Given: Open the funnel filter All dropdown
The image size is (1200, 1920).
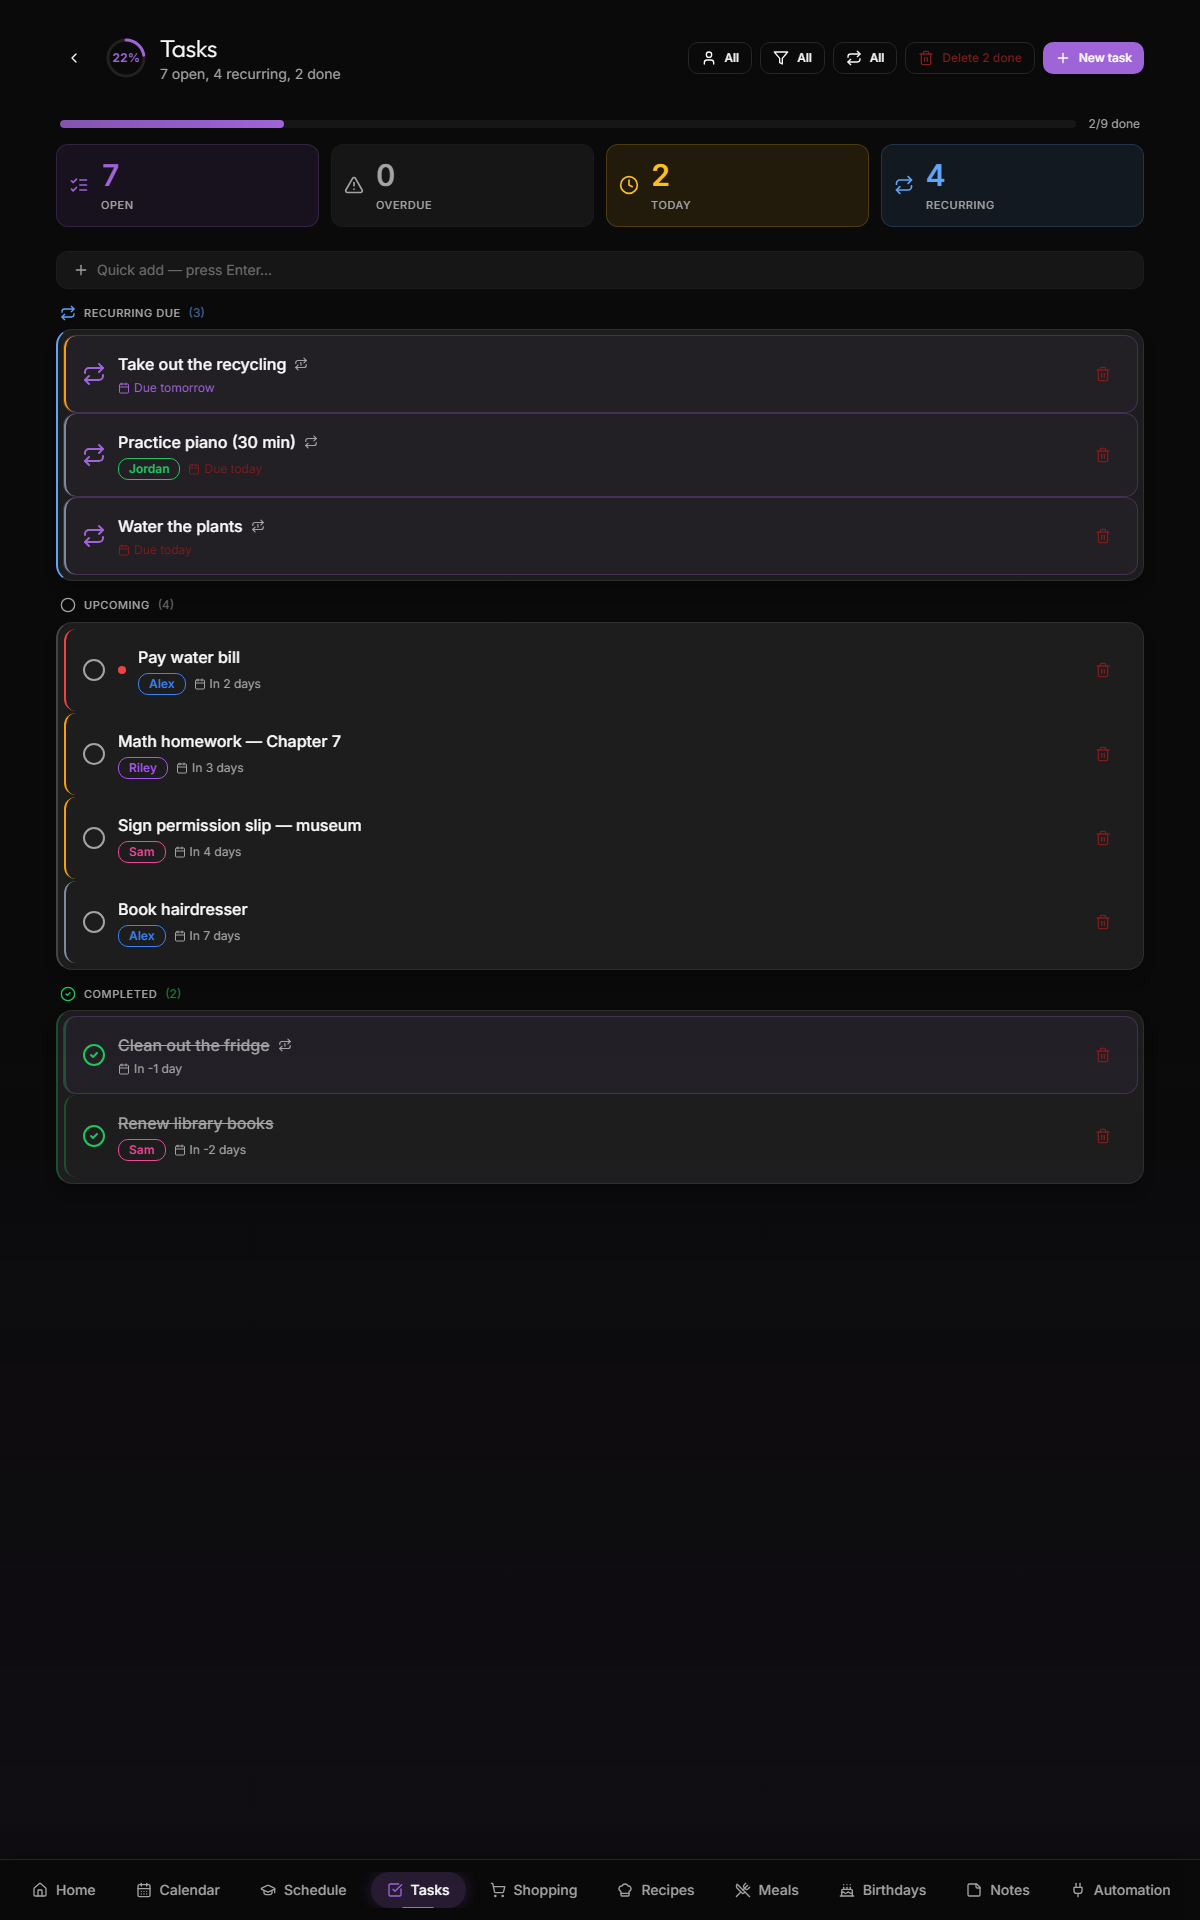Looking at the screenshot, I should click(x=792, y=58).
